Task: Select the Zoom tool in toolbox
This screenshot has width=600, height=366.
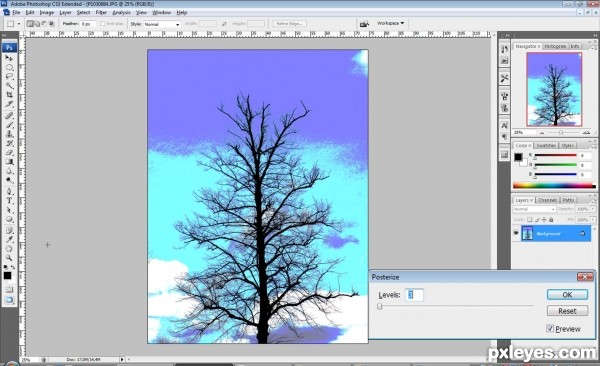Action: click(9, 258)
